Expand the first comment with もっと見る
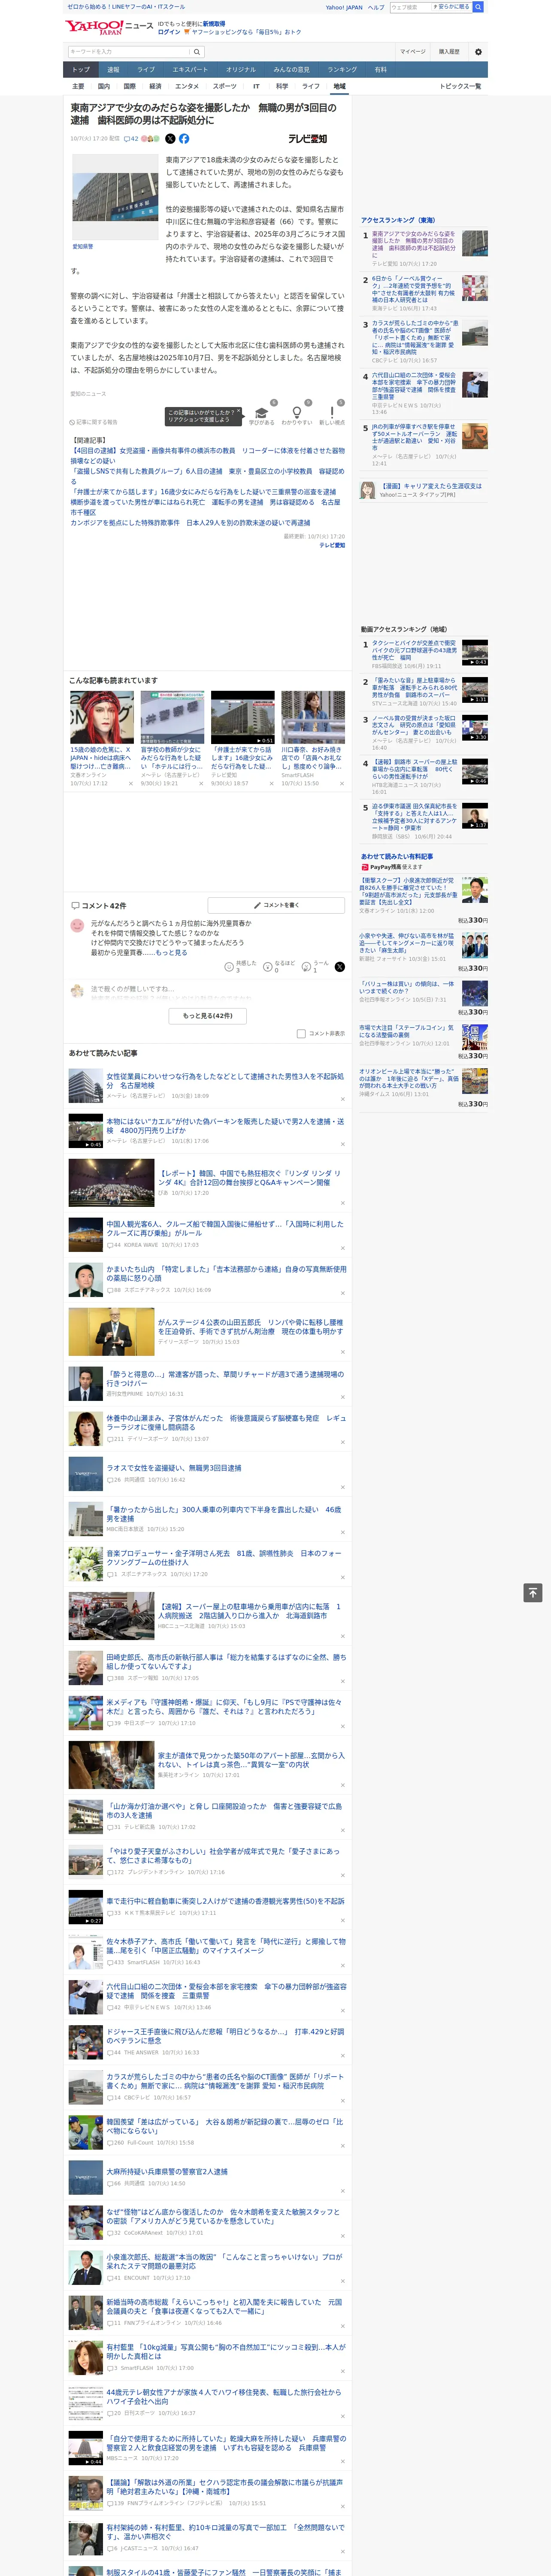The height and width of the screenshot is (2576, 551). click(171, 953)
